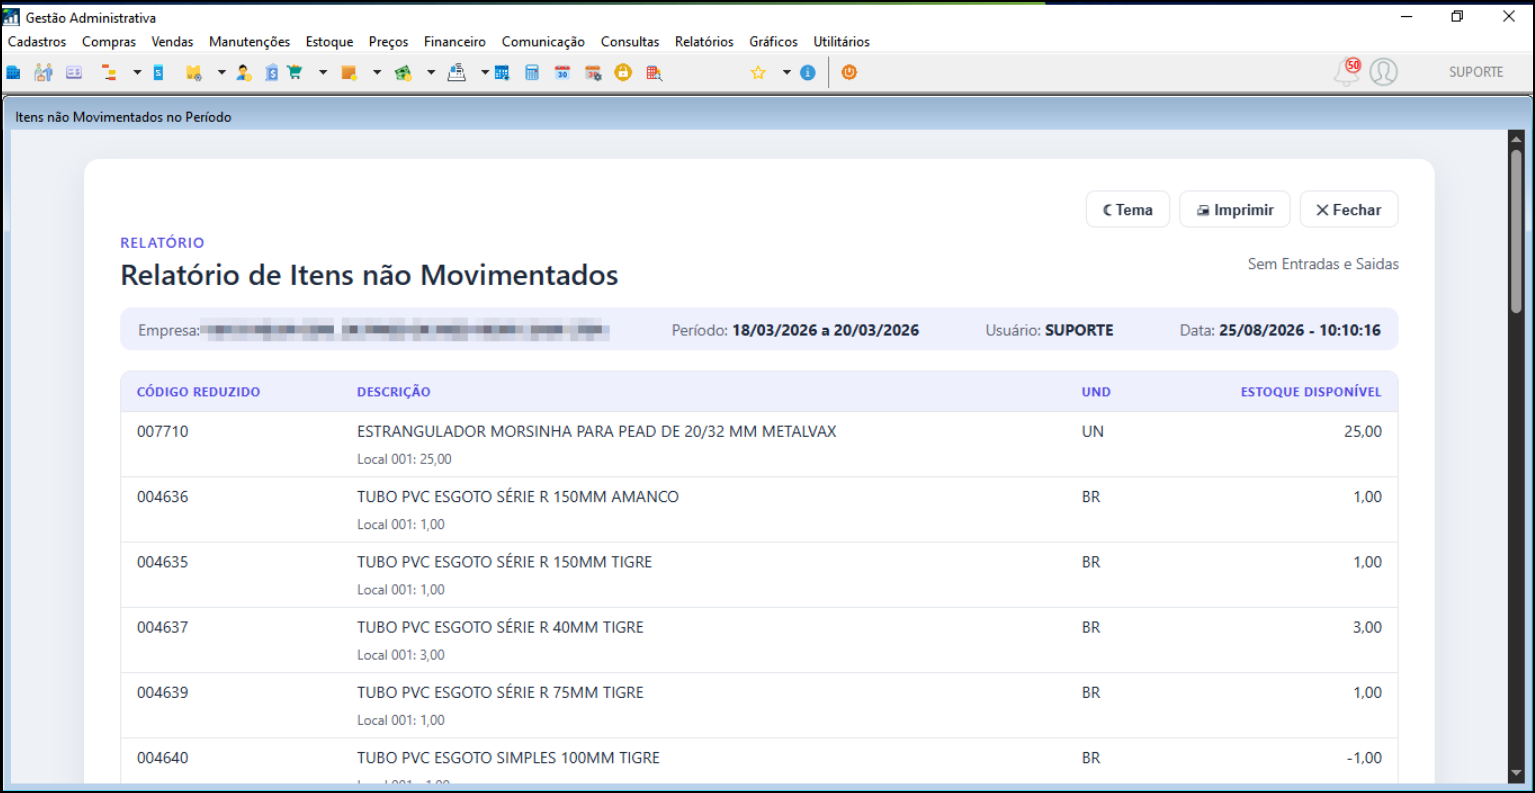Viewport: 1535px width, 793px height.
Task: Close the report with Fechar button
Action: 1349,210
